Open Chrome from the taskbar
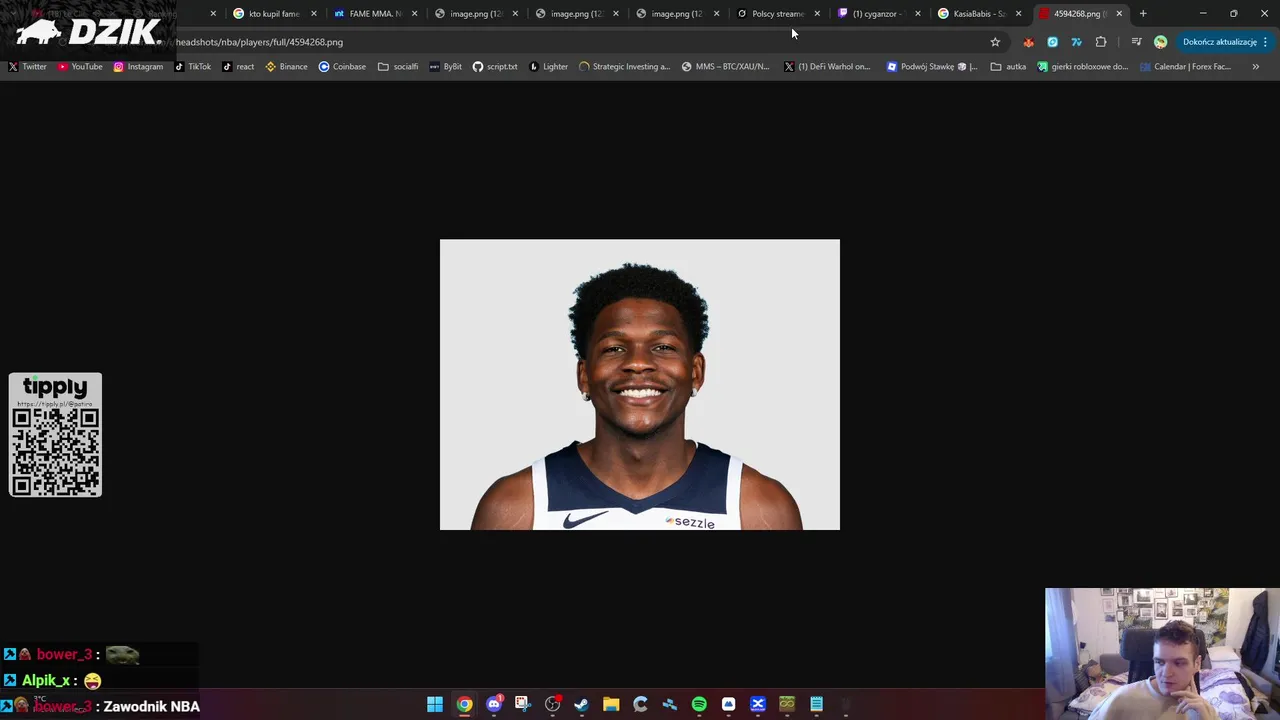 click(464, 704)
